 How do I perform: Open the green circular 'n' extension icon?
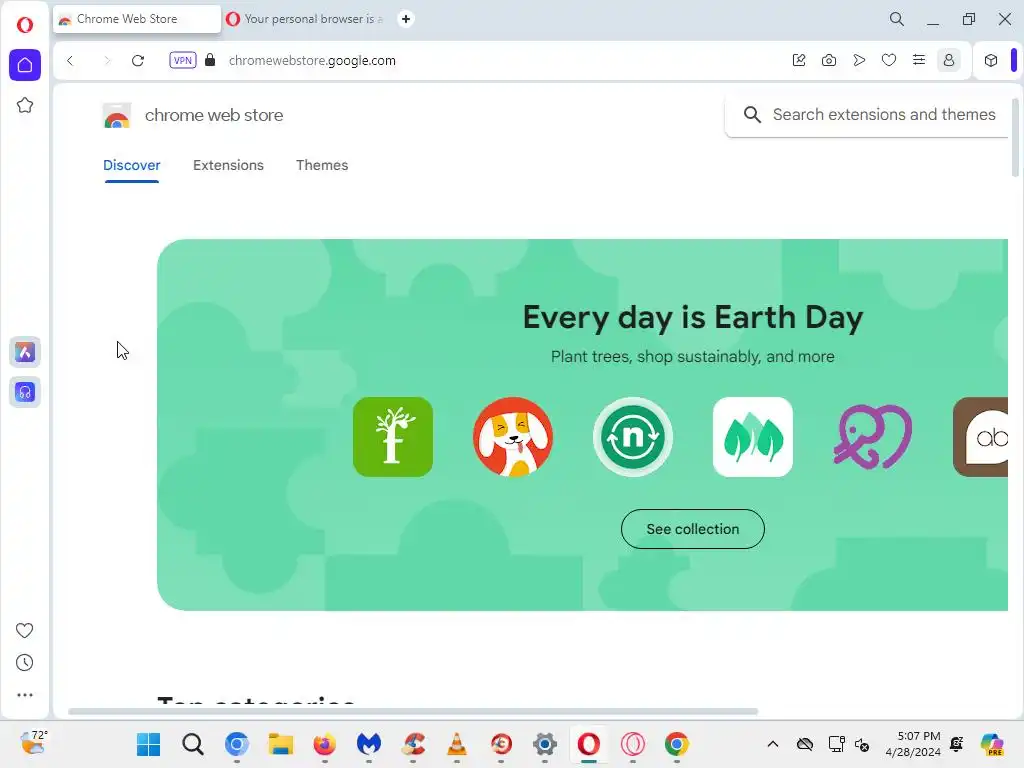pyautogui.click(x=633, y=437)
